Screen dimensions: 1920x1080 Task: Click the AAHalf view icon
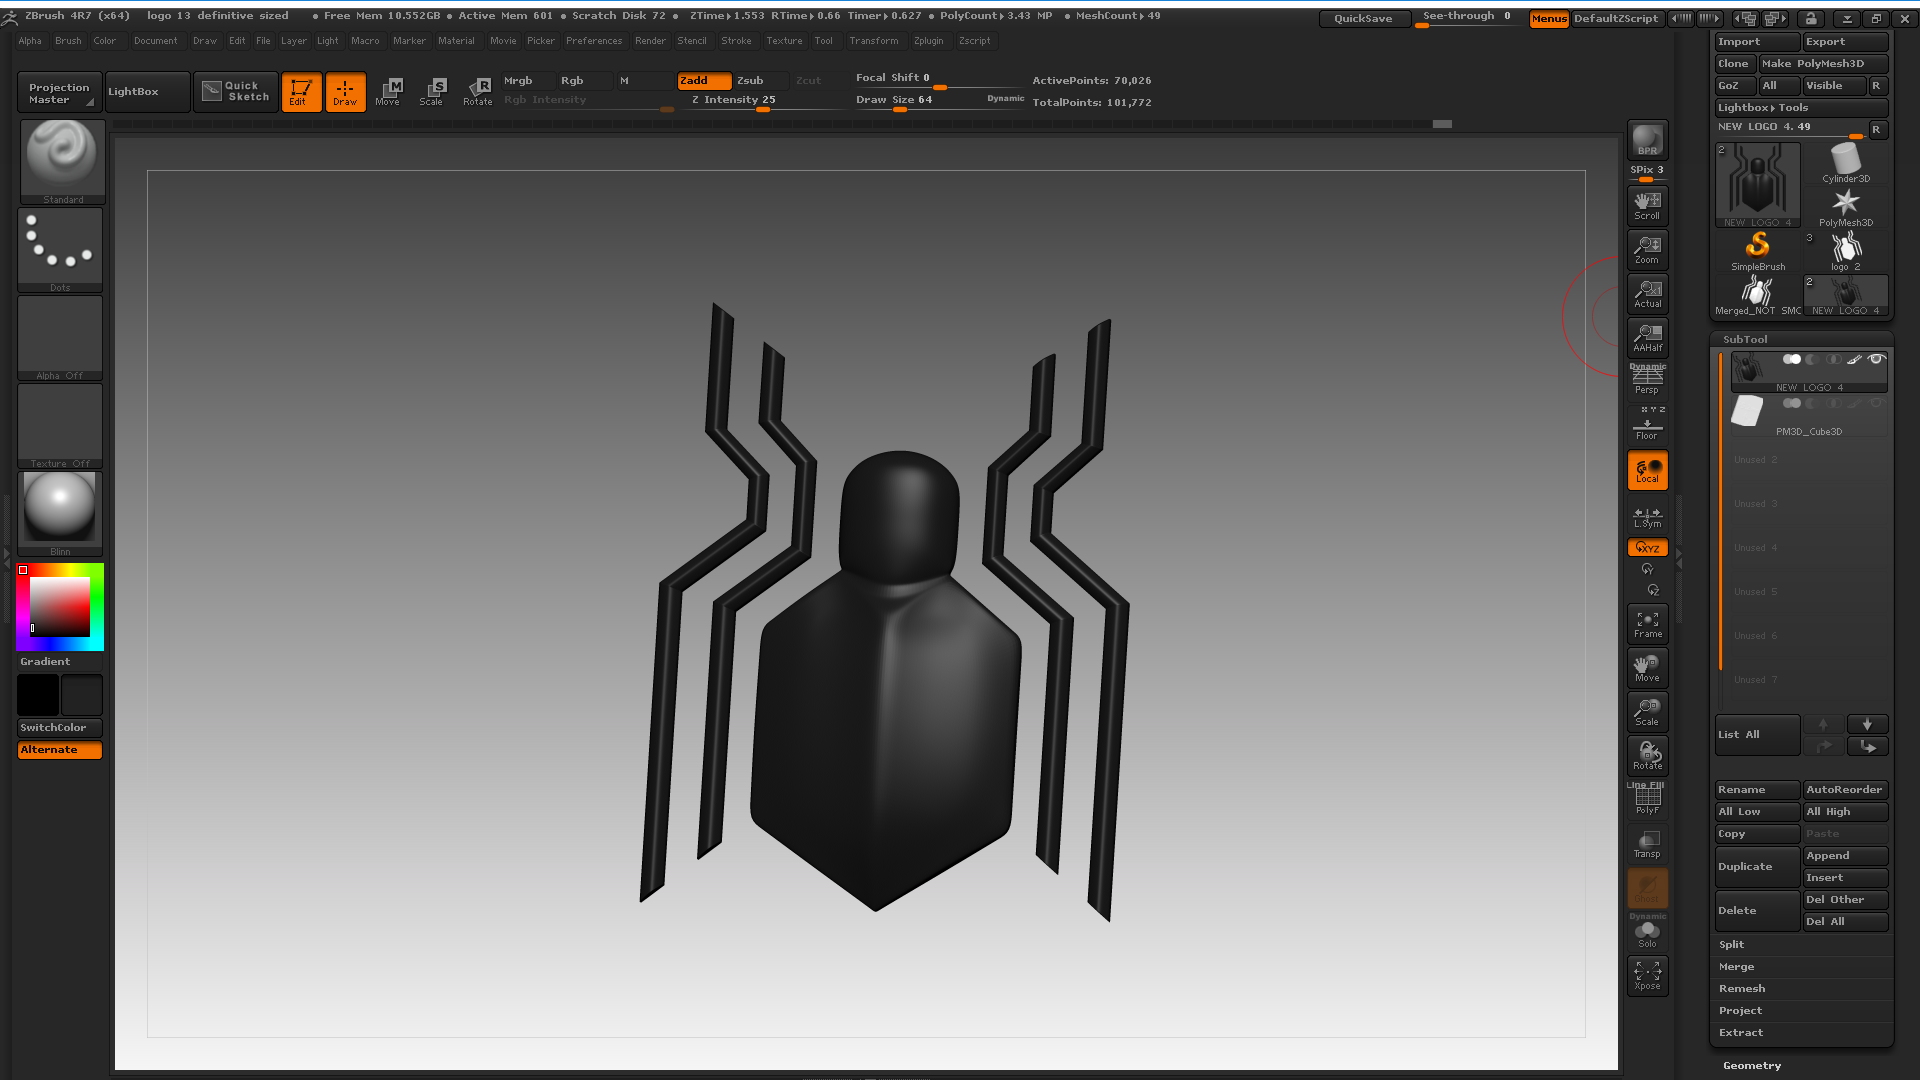coord(1647,337)
